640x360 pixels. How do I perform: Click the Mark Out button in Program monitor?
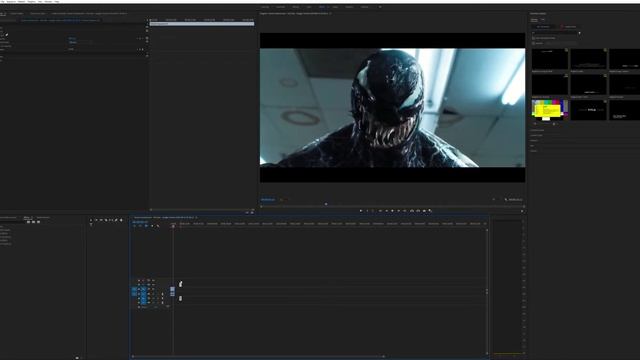click(x=373, y=211)
